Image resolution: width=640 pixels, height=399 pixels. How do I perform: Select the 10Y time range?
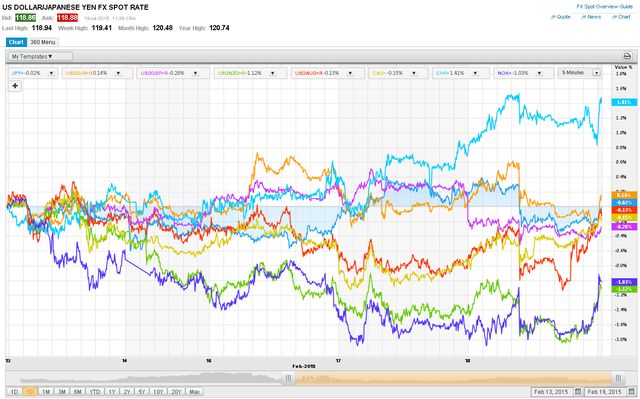click(158, 392)
